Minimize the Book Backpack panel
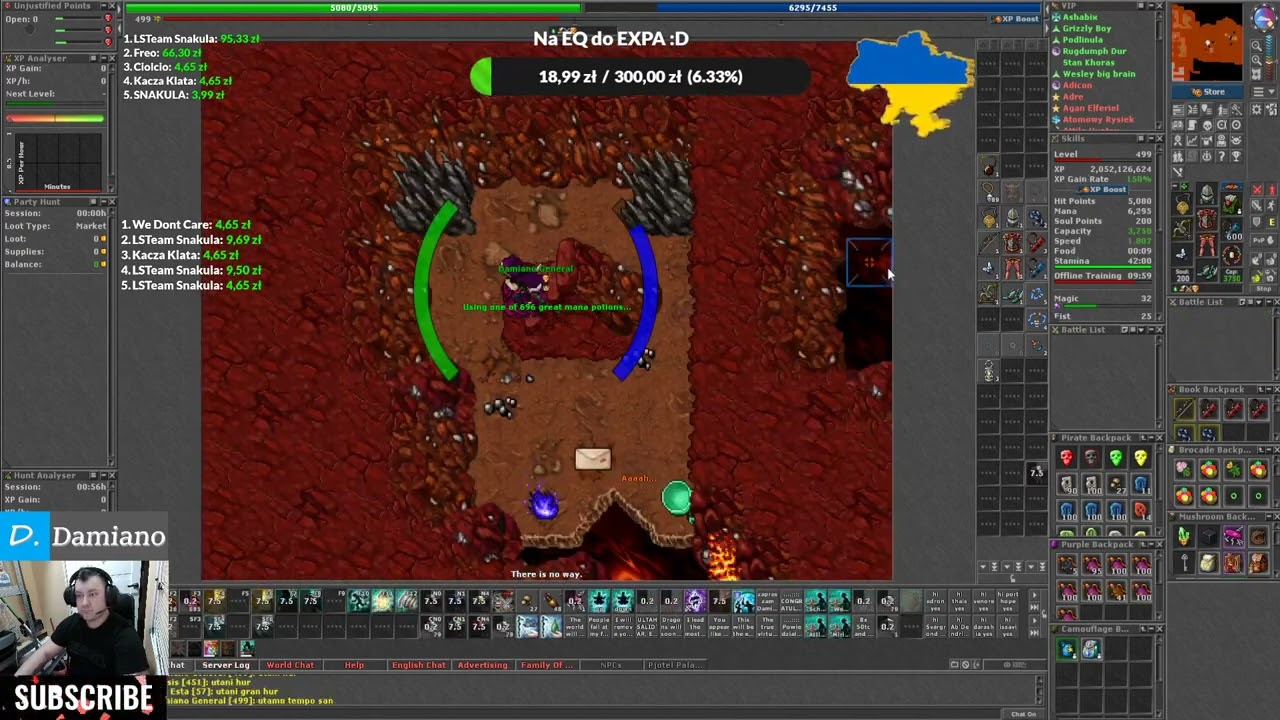 point(1269,389)
